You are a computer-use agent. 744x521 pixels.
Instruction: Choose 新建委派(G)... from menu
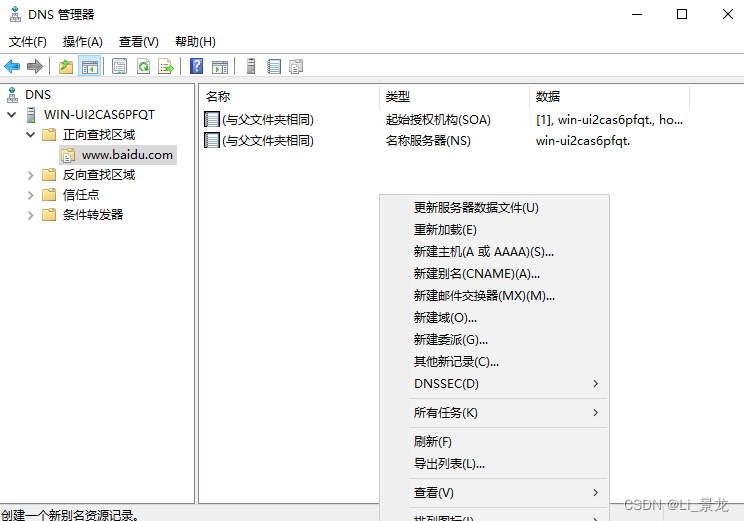pos(494,340)
